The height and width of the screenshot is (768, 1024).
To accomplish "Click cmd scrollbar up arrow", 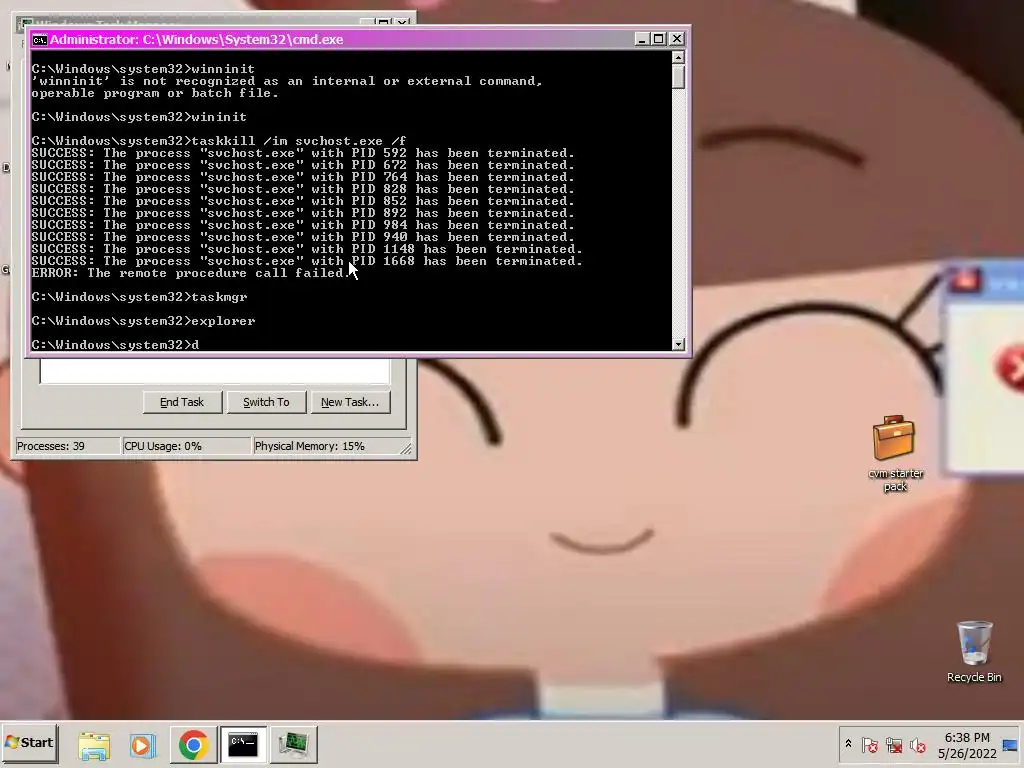I will pyautogui.click(x=679, y=57).
